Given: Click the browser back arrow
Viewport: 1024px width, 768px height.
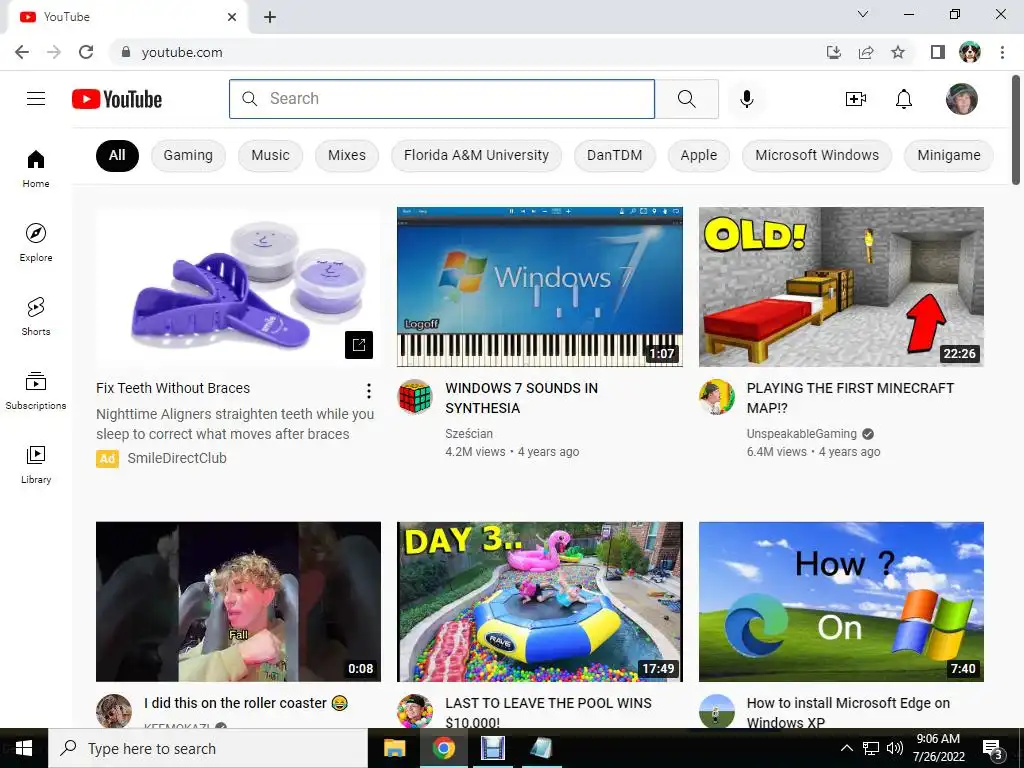Looking at the screenshot, I should [x=22, y=52].
